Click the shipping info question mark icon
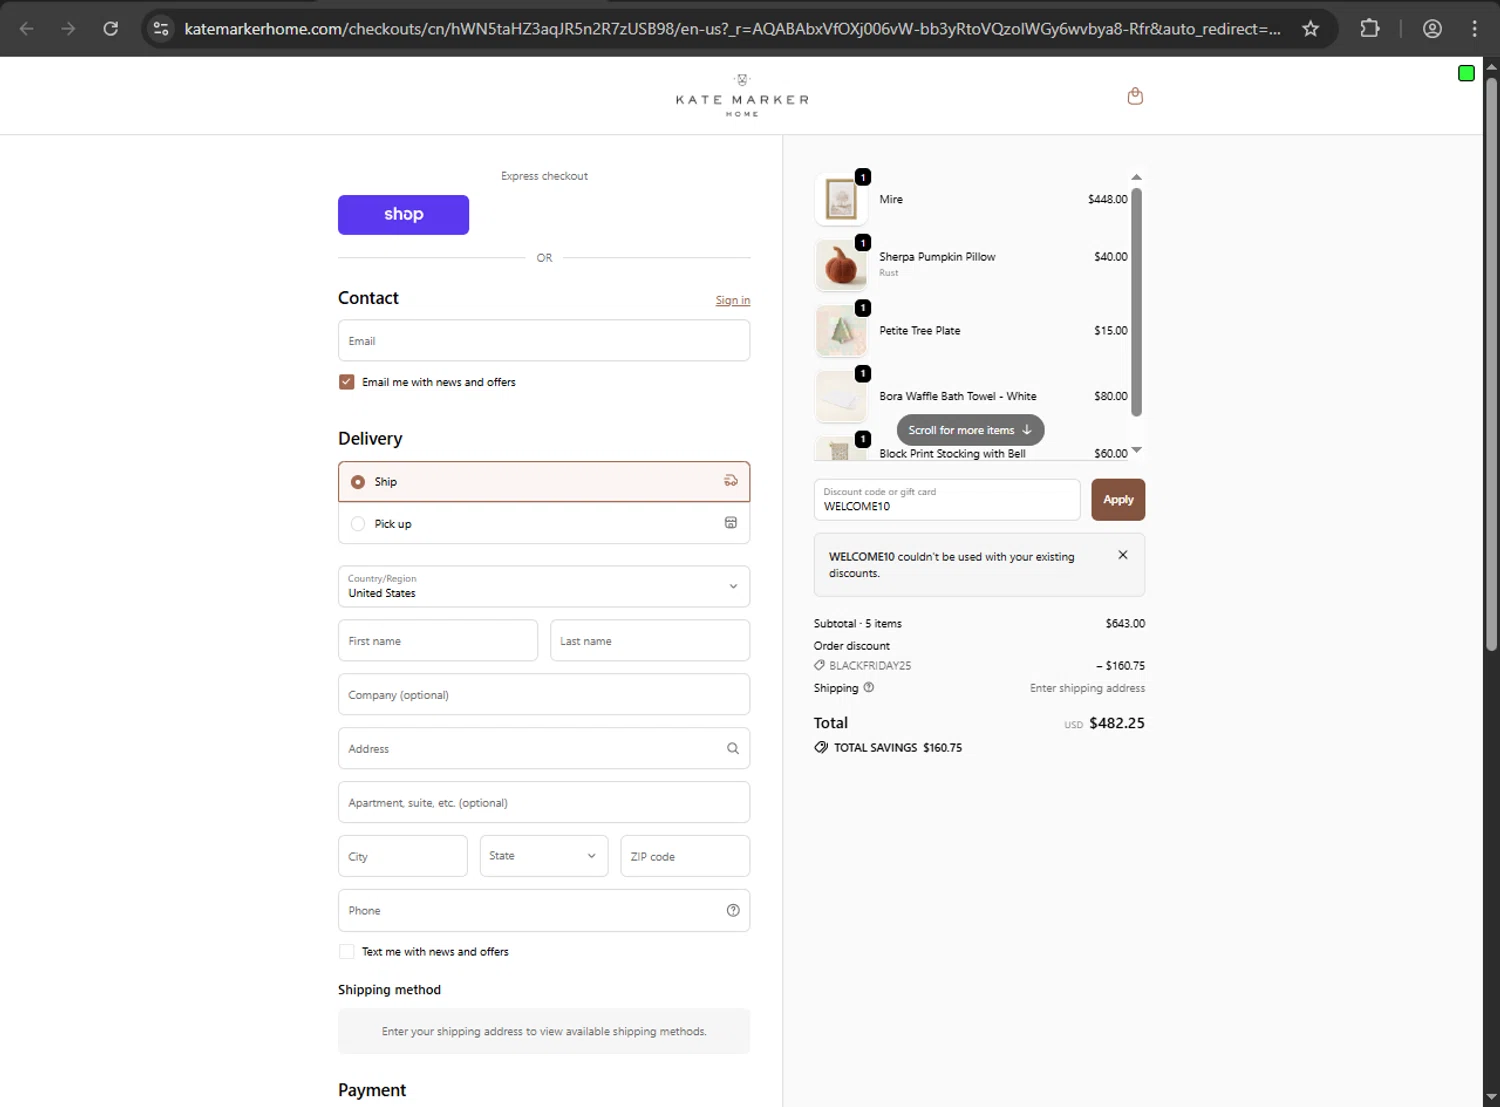The image size is (1500, 1107). tap(869, 687)
